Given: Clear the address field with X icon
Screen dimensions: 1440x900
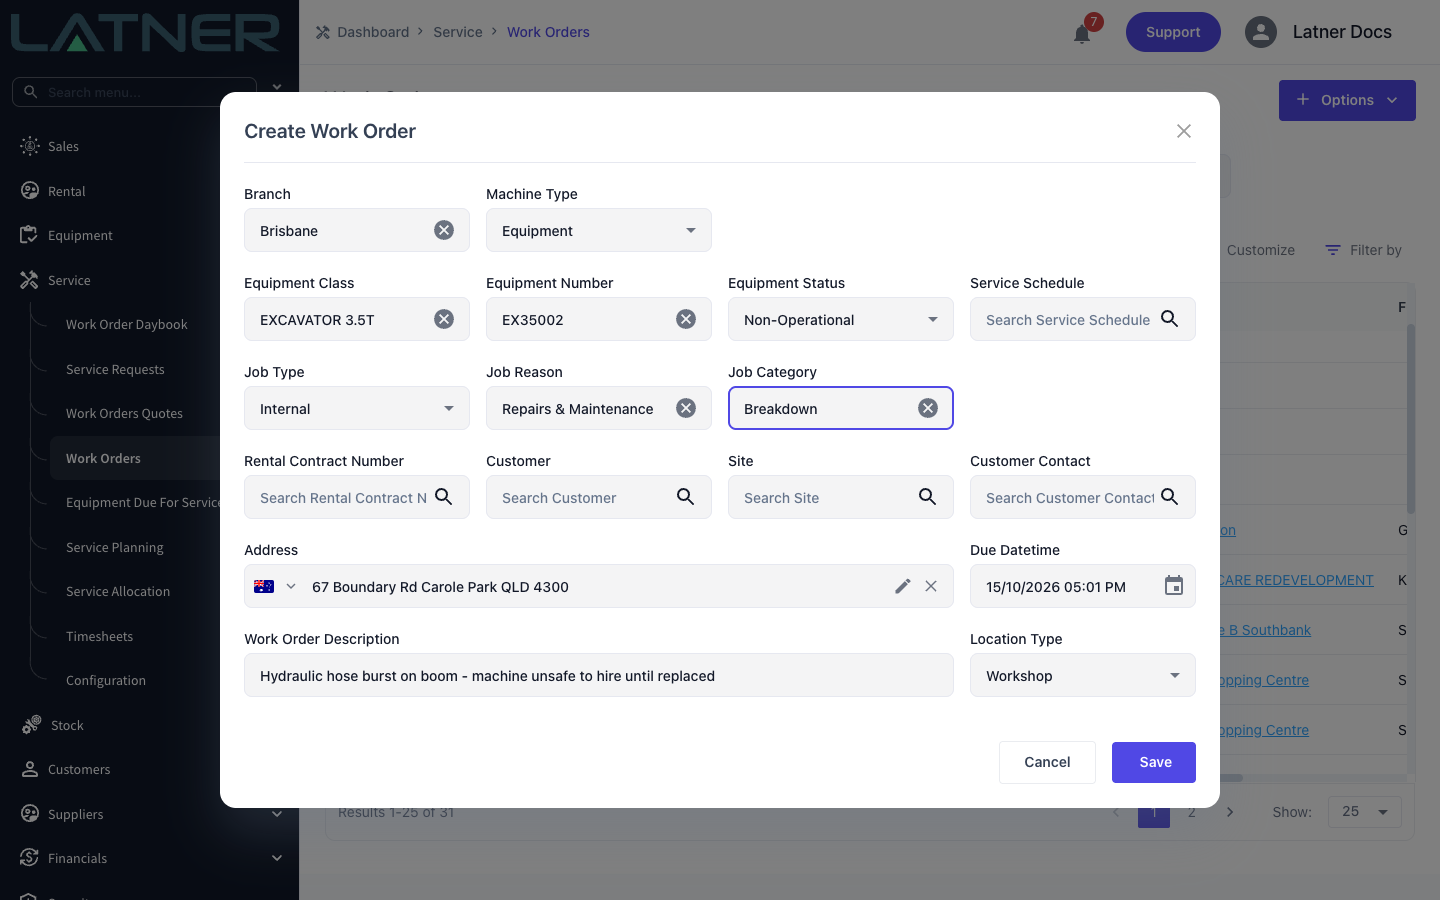Looking at the screenshot, I should point(931,586).
